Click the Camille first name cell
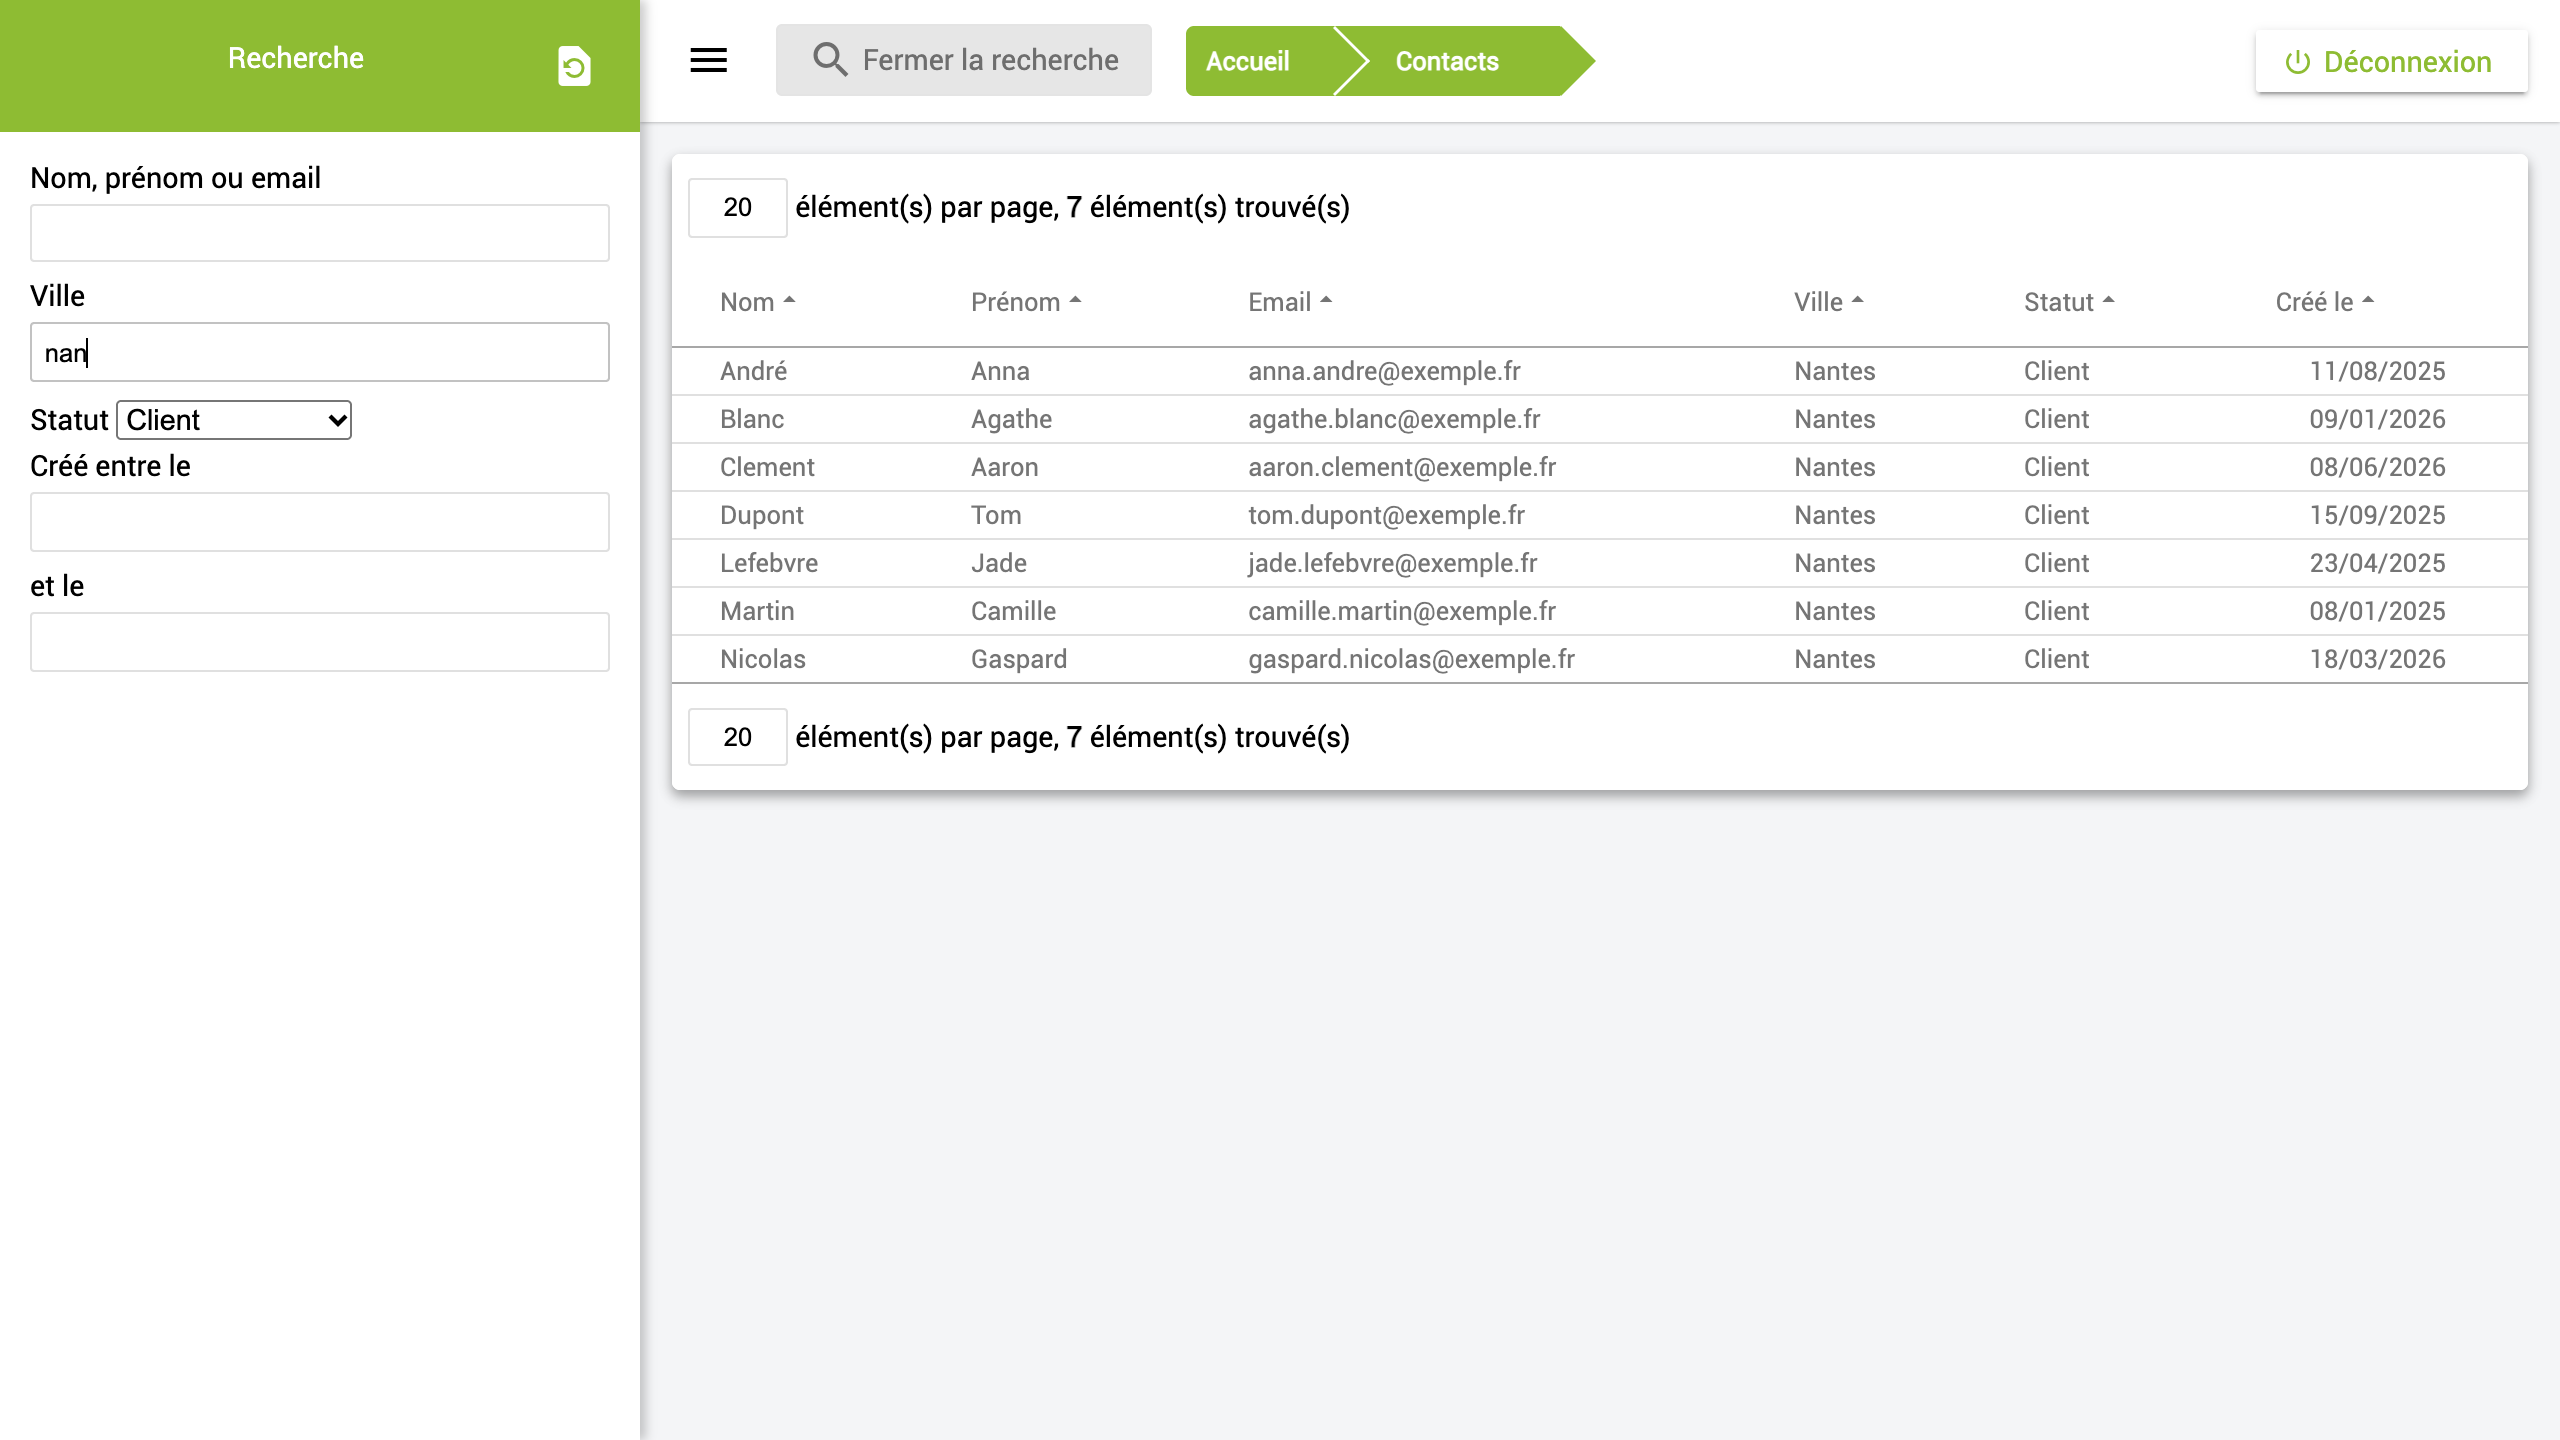This screenshot has height=1440, width=2560. (x=1013, y=611)
